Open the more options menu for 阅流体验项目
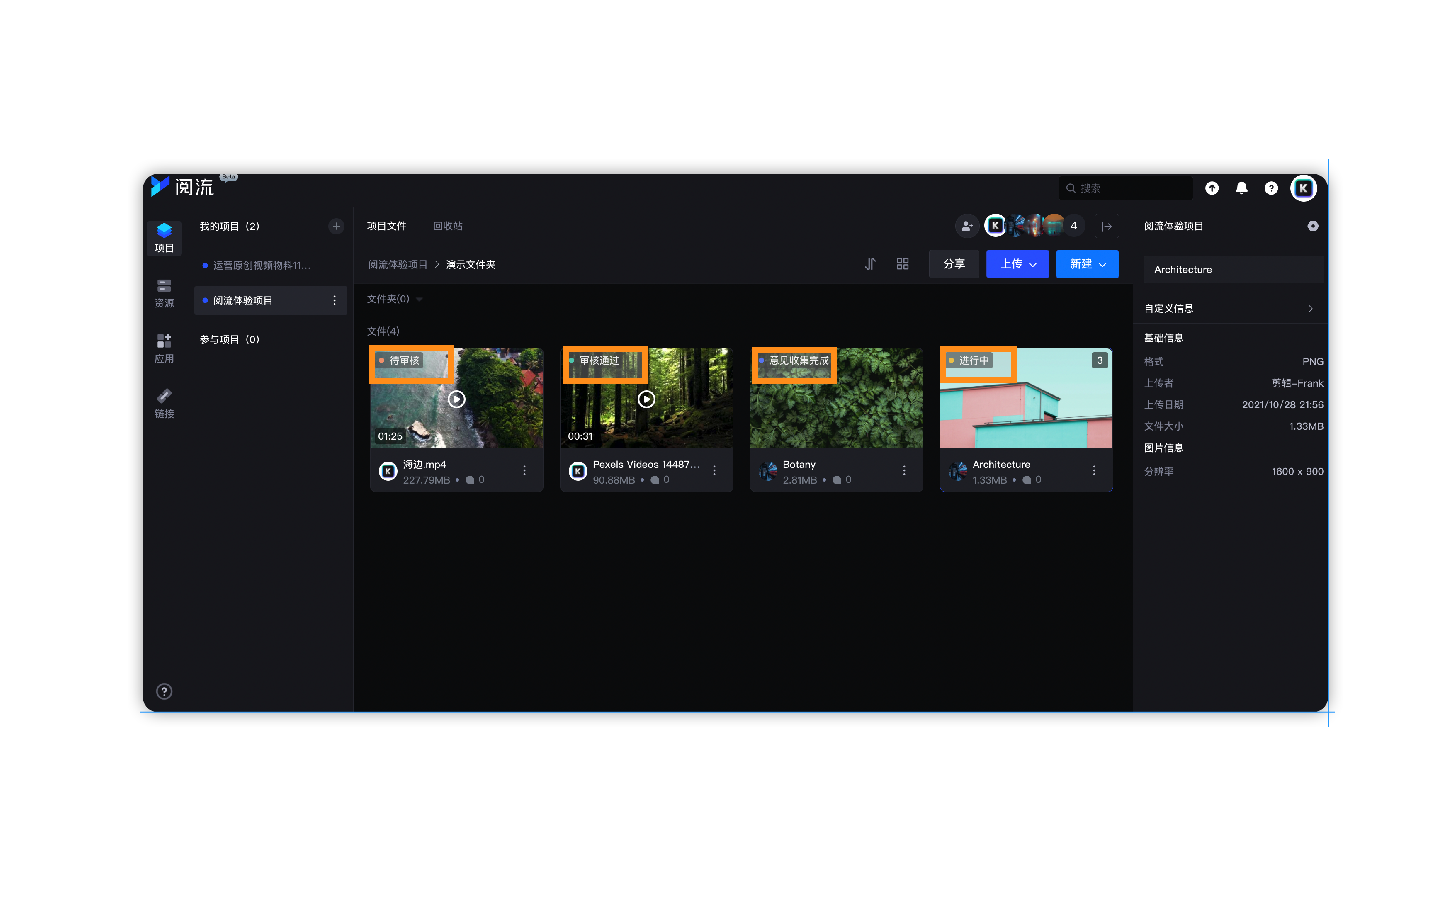Viewport: 1440px width, 900px height. click(334, 300)
